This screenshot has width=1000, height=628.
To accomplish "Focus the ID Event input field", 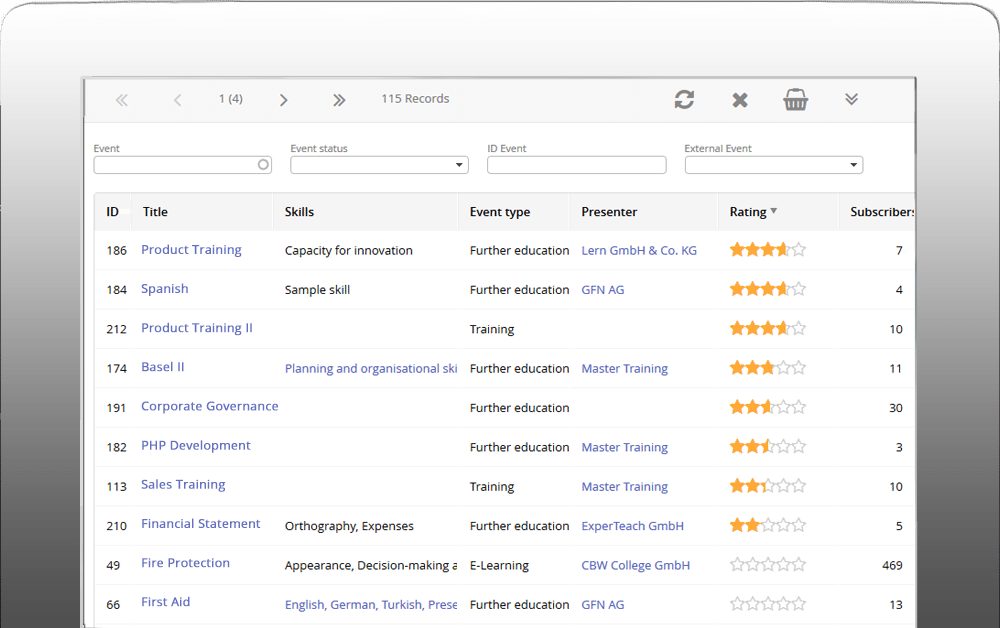I will [577, 165].
